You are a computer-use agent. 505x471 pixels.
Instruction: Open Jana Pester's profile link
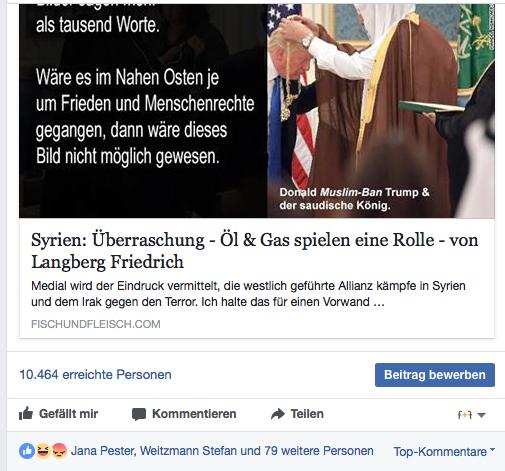103,451
